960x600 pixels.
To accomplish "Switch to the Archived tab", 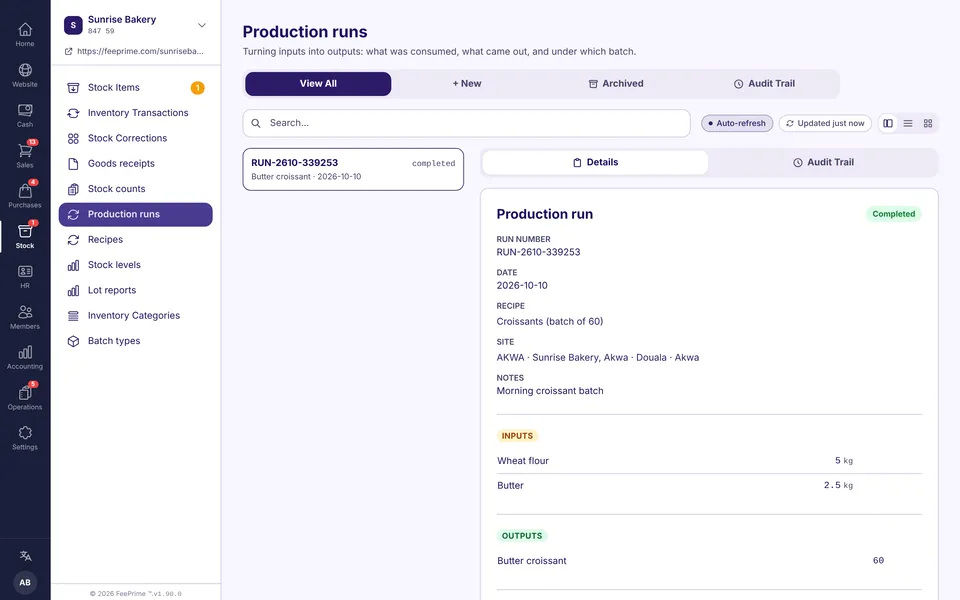I will click(x=616, y=84).
